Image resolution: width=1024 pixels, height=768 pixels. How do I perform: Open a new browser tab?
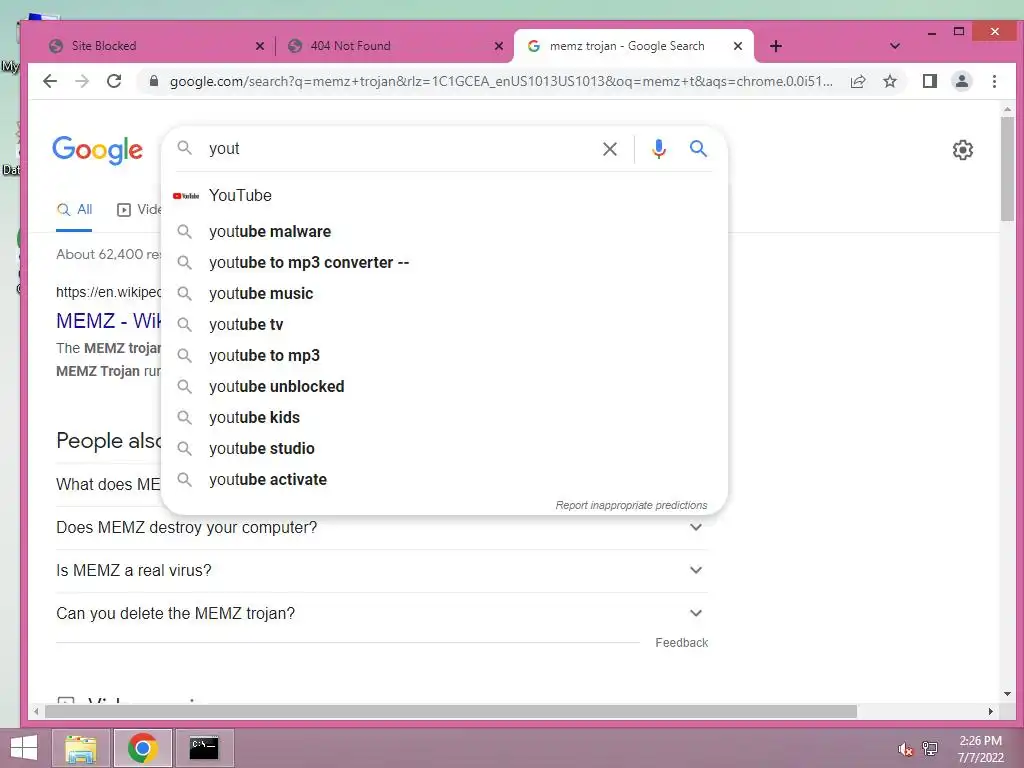point(776,46)
